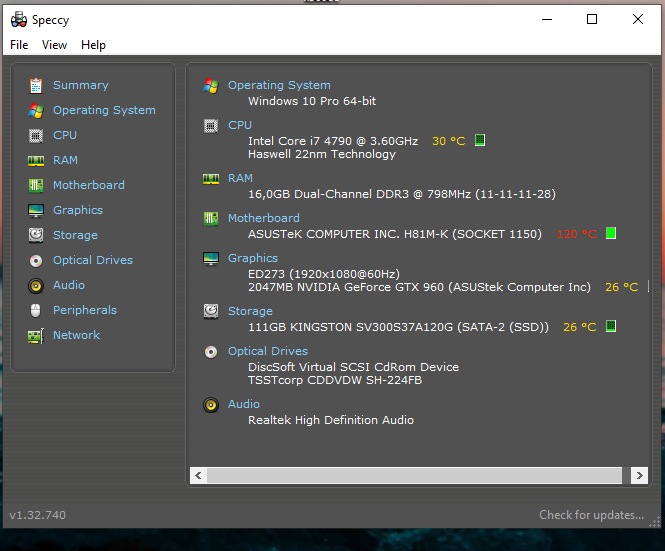Open the Help menu
This screenshot has height=551, width=665.
pos(93,45)
